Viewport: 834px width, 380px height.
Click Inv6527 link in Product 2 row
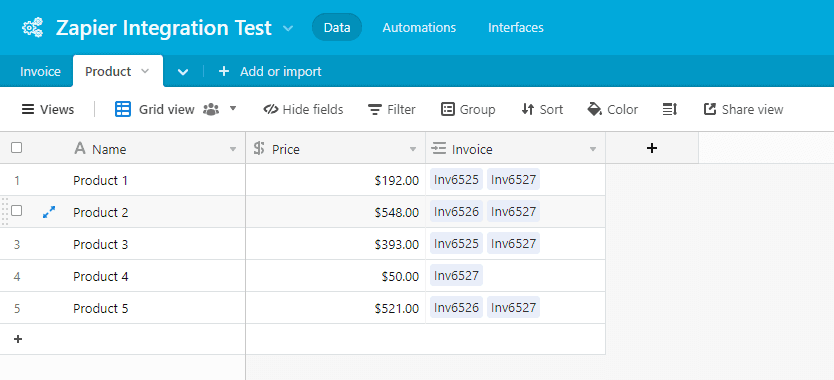click(513, 211)
